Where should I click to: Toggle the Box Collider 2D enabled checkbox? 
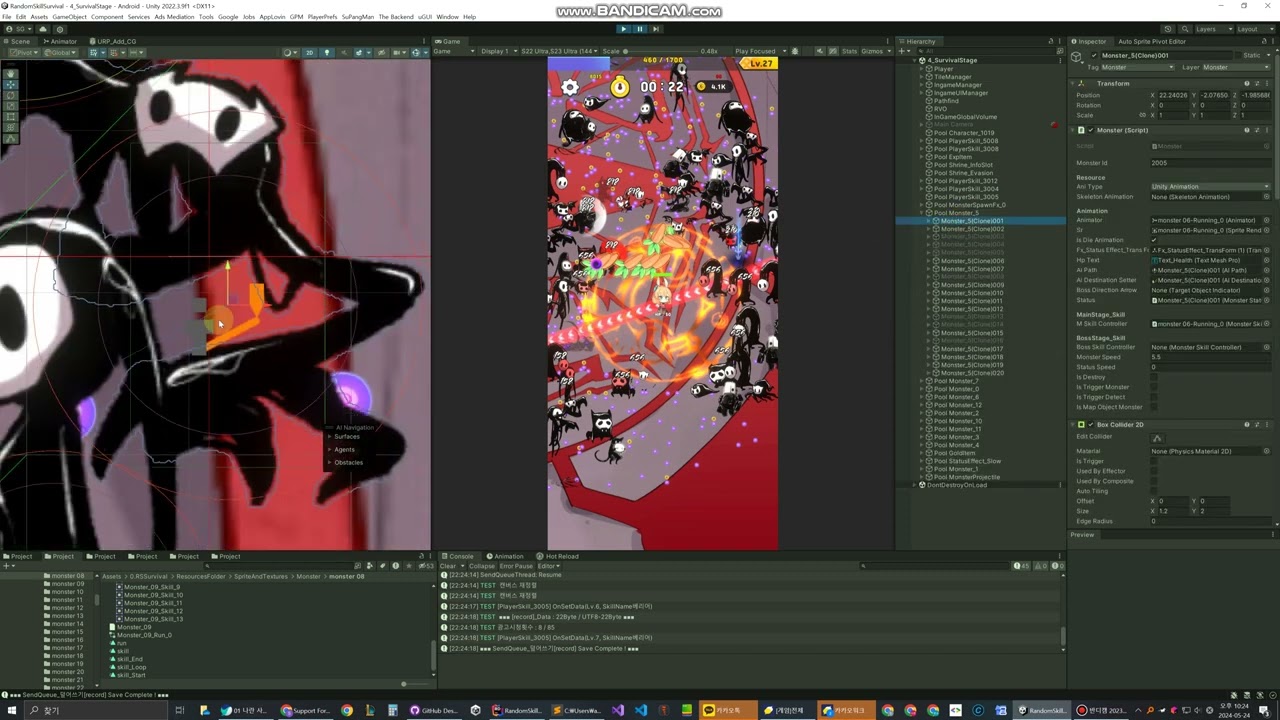coord(1090,425)
